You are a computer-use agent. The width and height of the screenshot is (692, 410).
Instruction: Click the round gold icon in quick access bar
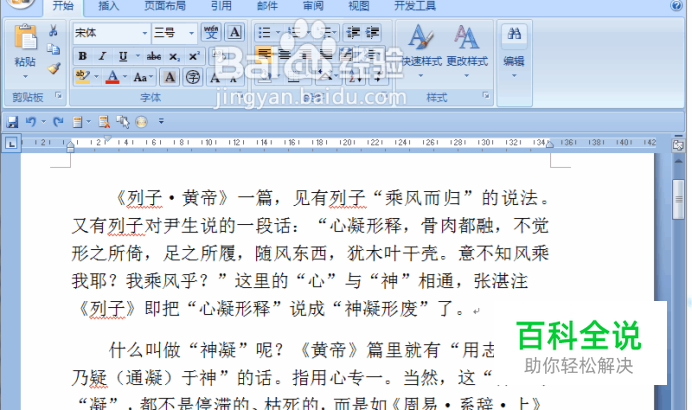point(141,122)
